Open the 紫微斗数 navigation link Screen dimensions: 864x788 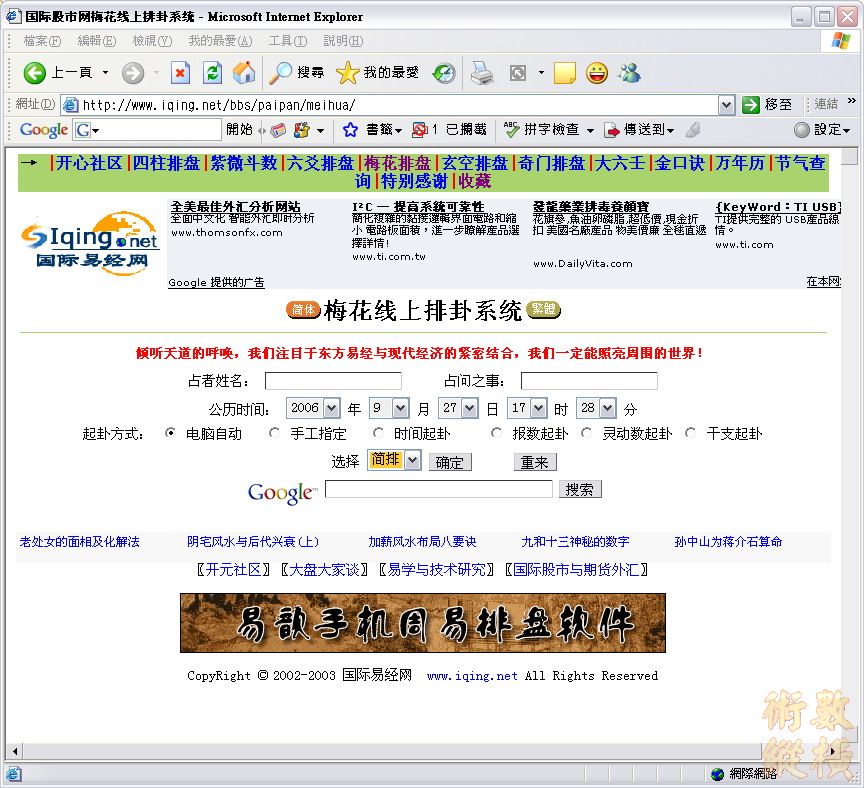click(243, 163)
